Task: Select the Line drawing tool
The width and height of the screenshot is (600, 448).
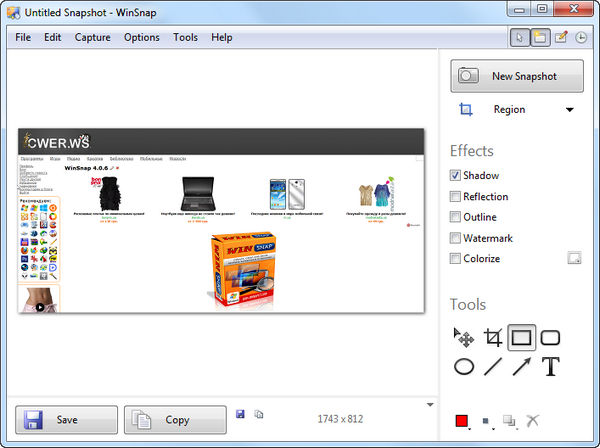Action: (492, 367)
